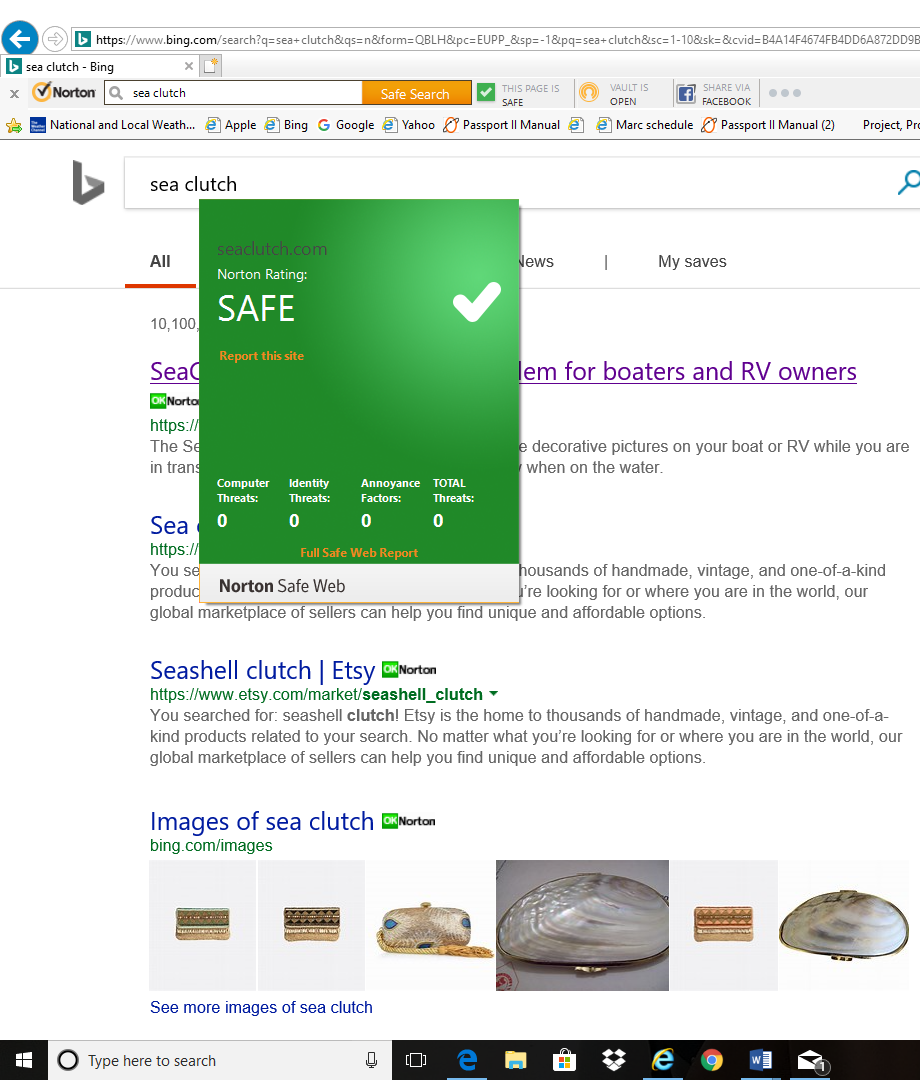Screen dimensions: 920x1080
Task: Open the Google bookmark
Action: point(346,125)
